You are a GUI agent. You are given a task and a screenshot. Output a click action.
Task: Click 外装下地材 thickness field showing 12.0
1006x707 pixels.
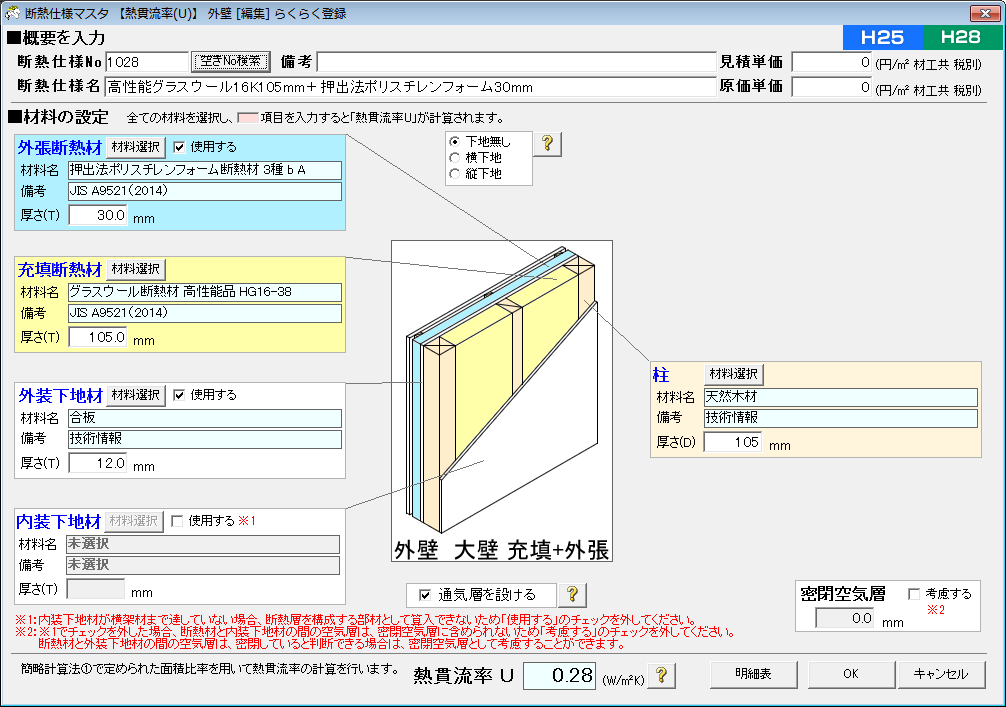98,463
